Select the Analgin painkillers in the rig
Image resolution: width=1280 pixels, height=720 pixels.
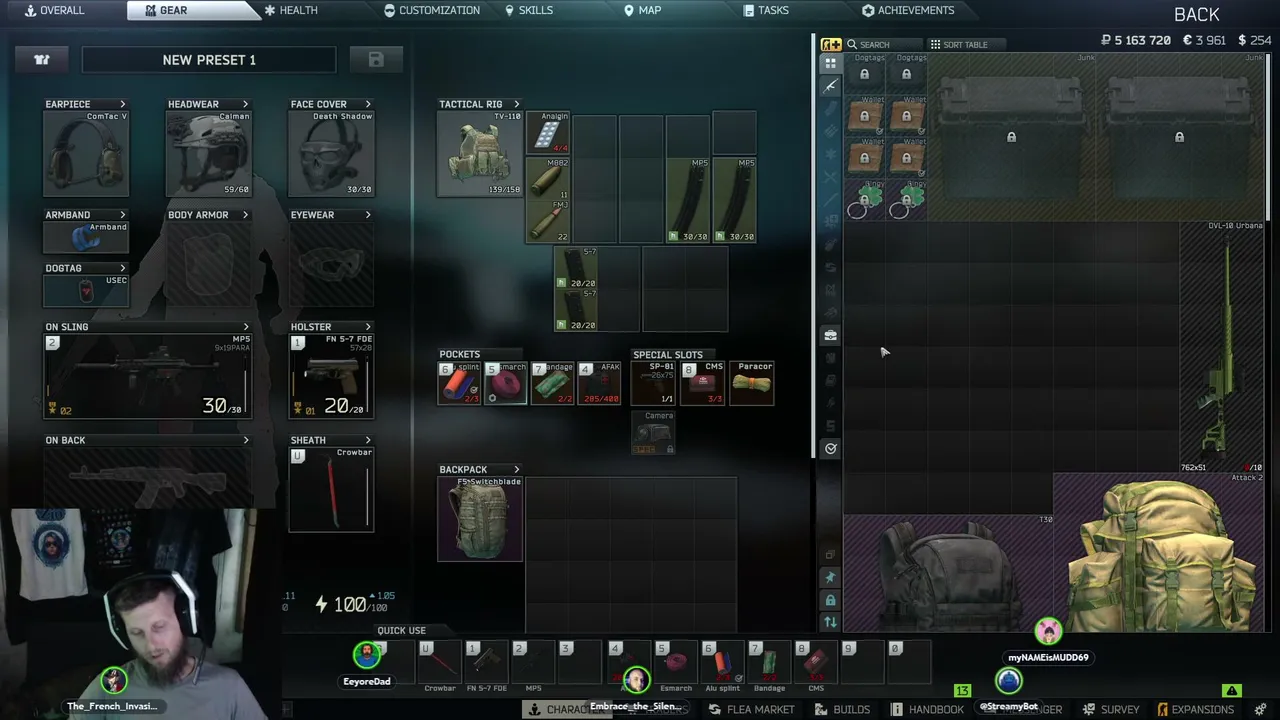click(x=548, y=133)
